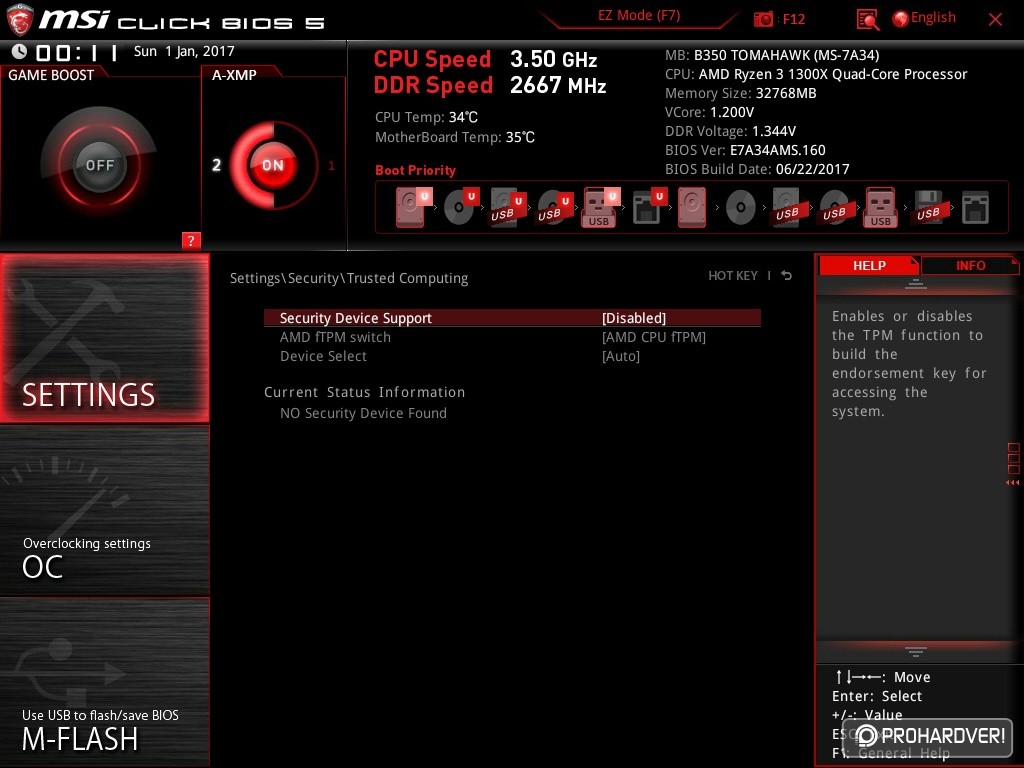This screenshot has width=1024, height=768.
Task: Select the USB floppy boot device icon
Action: pyautogui.click(x=929, y=207)
